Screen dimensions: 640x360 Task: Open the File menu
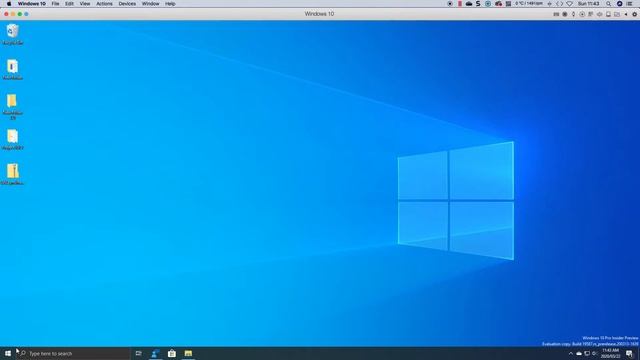point(55,4)
